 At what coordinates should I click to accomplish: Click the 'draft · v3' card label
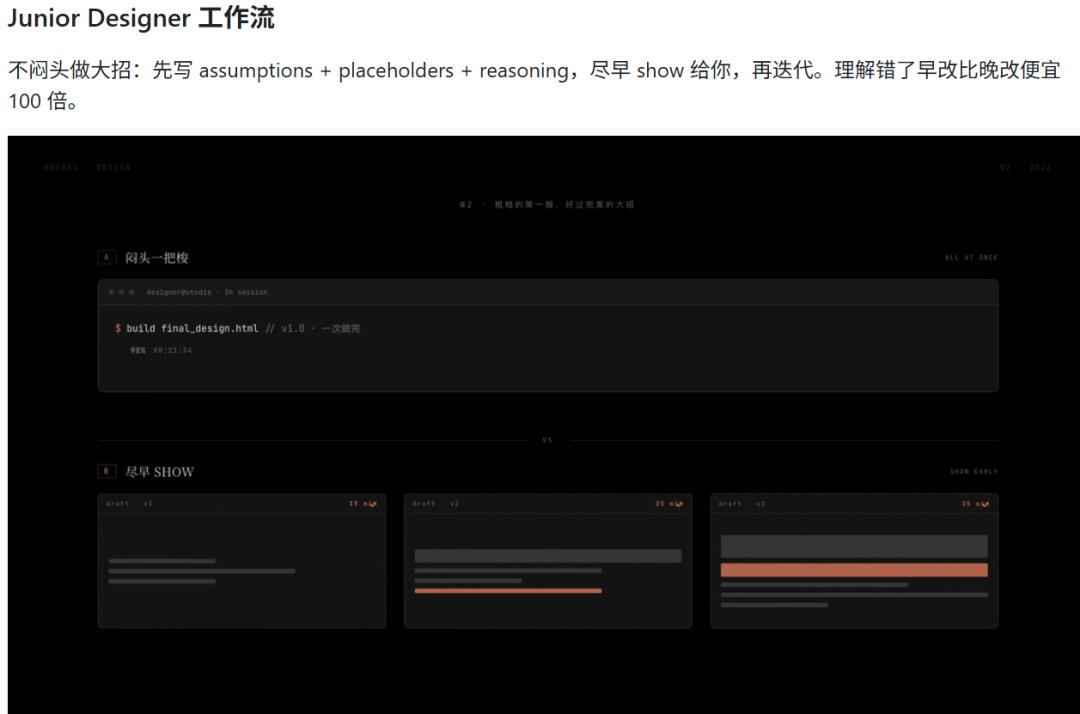point(742,503)
